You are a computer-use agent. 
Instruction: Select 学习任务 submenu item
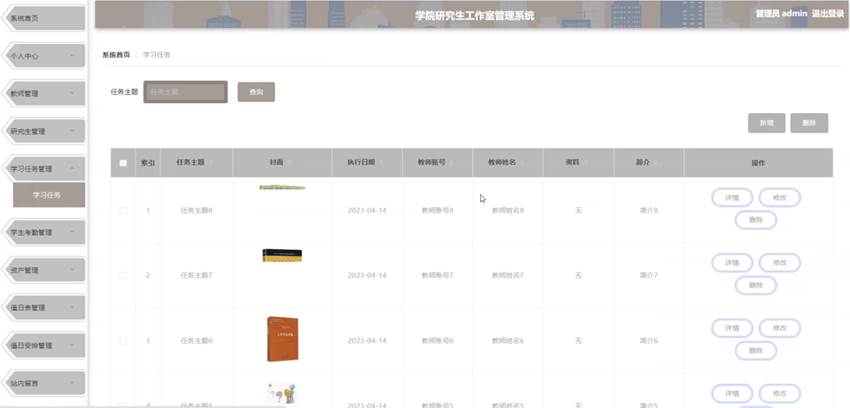pos(47,195)
